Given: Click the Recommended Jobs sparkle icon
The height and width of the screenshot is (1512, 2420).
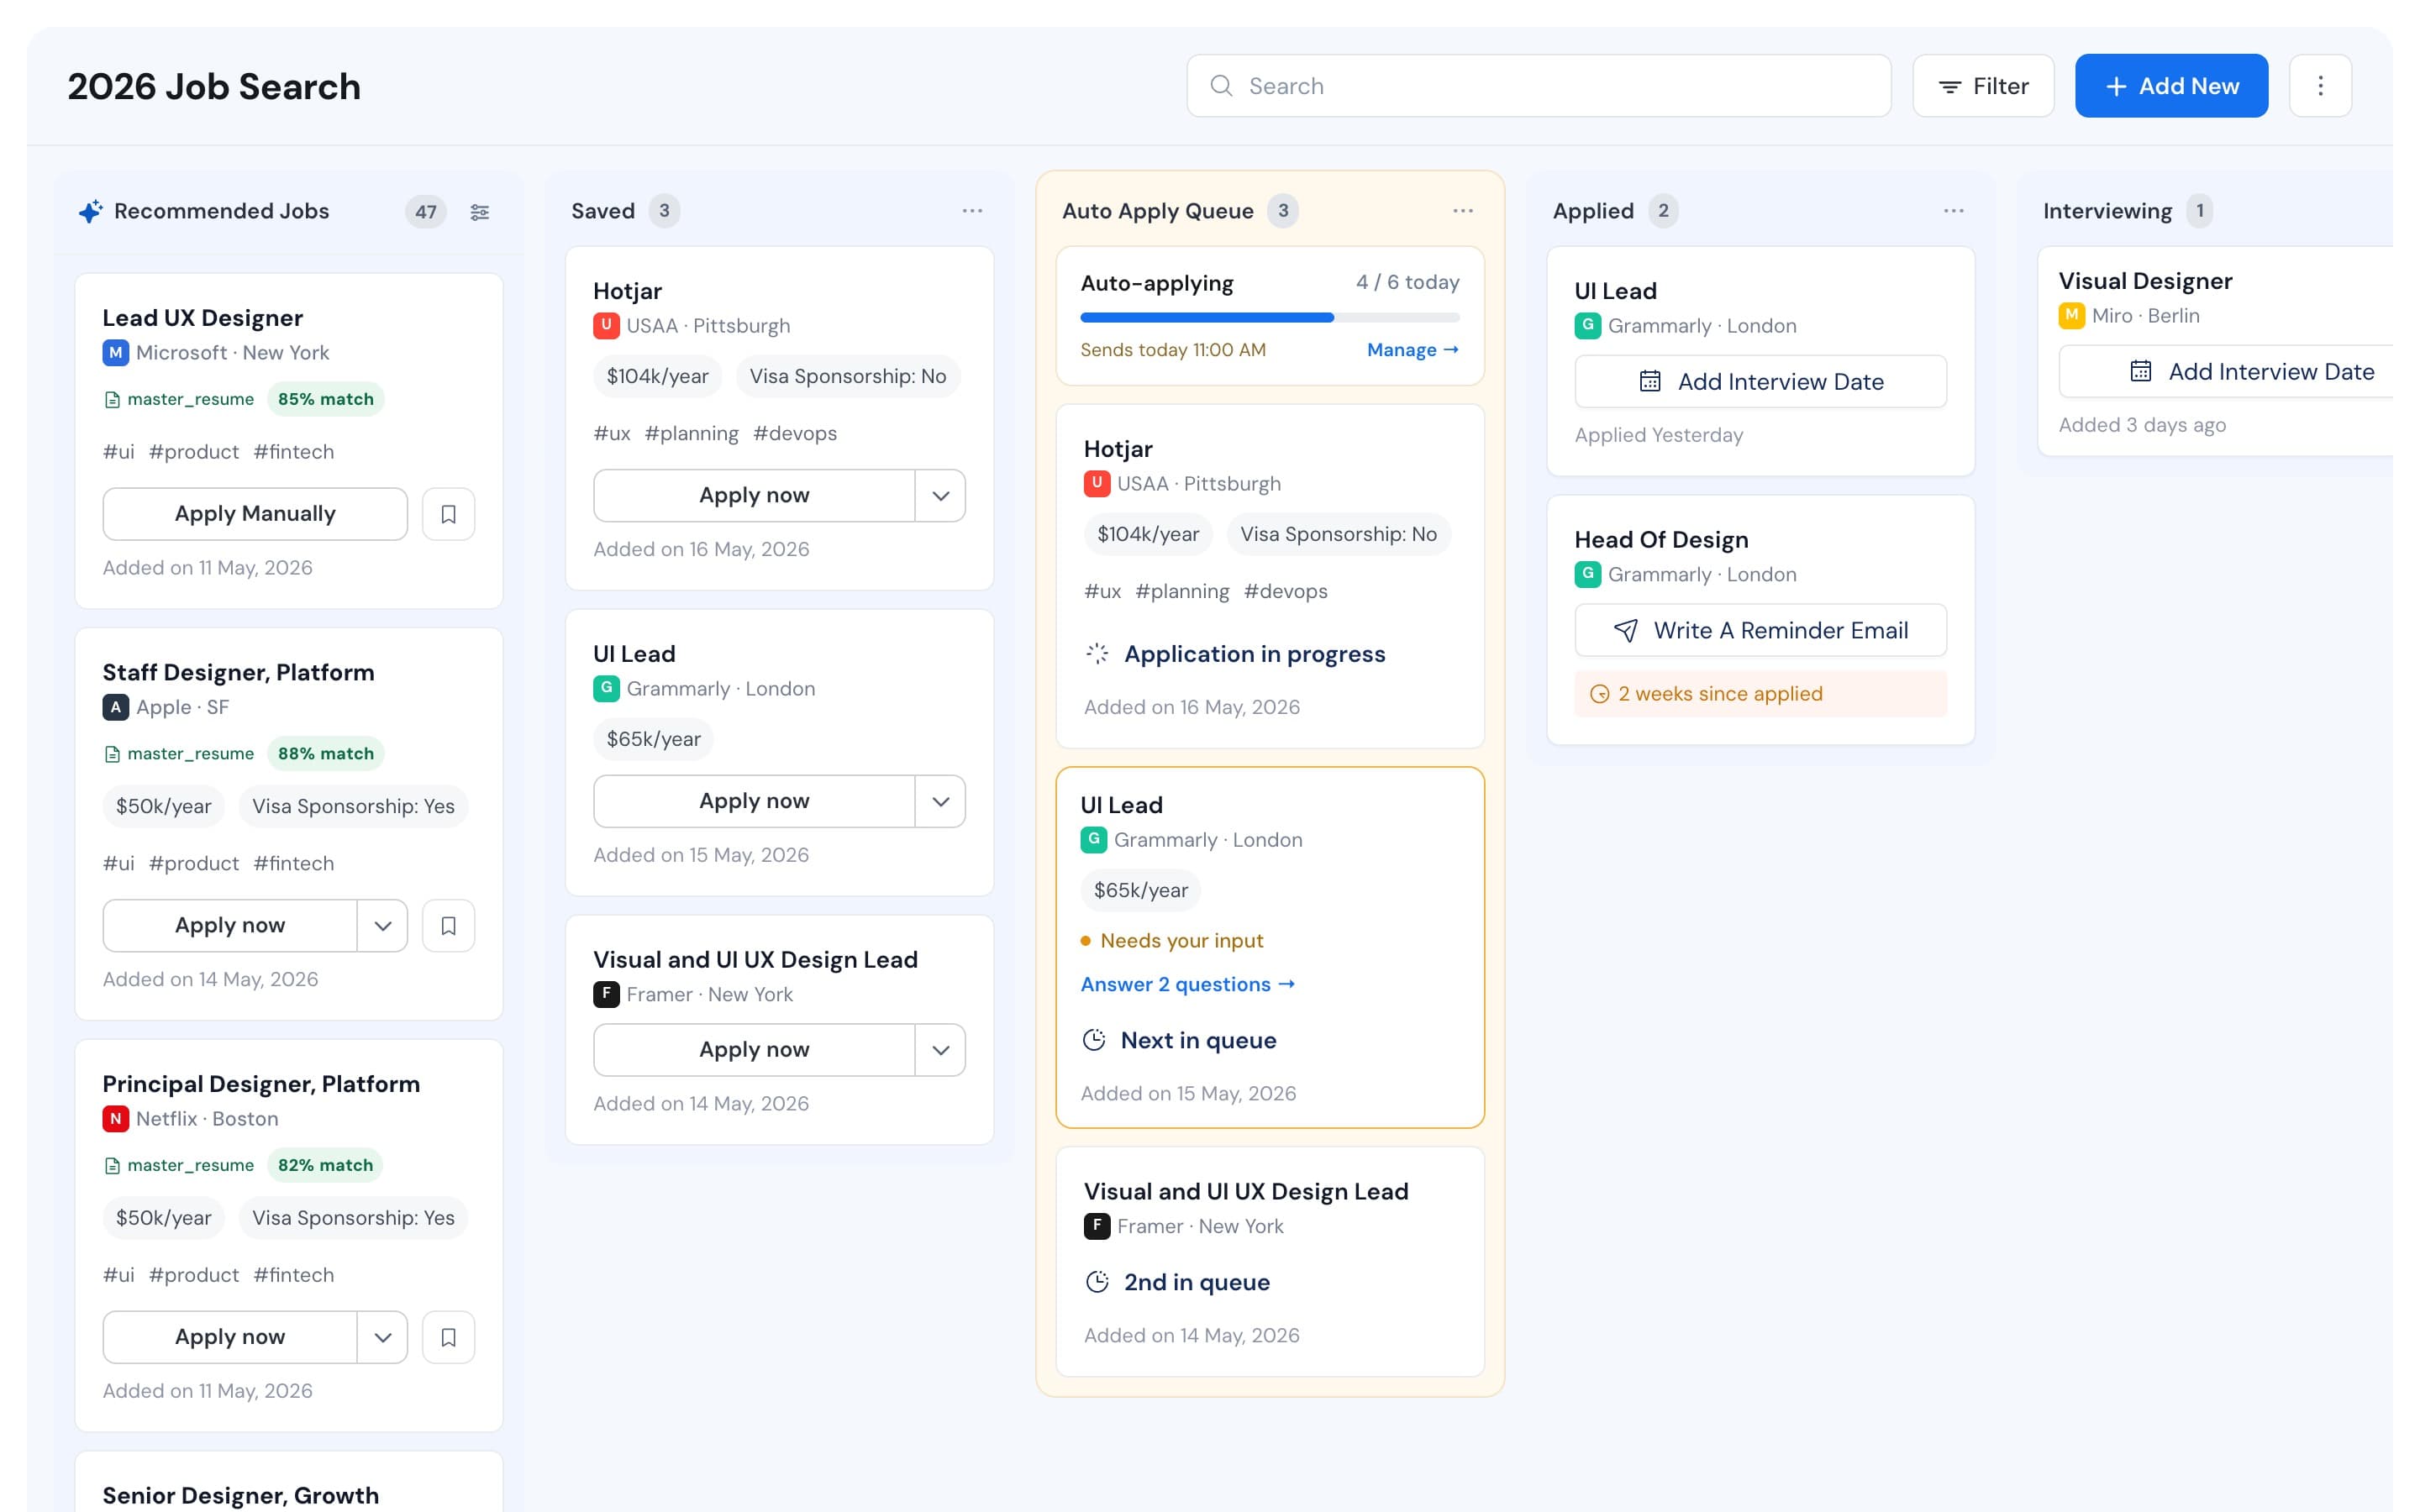Looking at the screenshot, I should point(90,211).
